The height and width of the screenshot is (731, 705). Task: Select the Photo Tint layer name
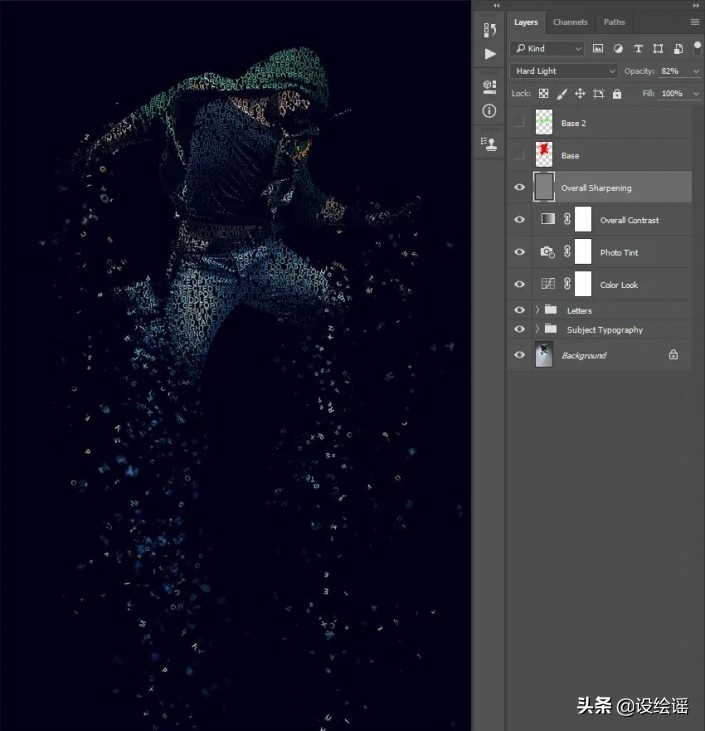click(x=619, y=253)
